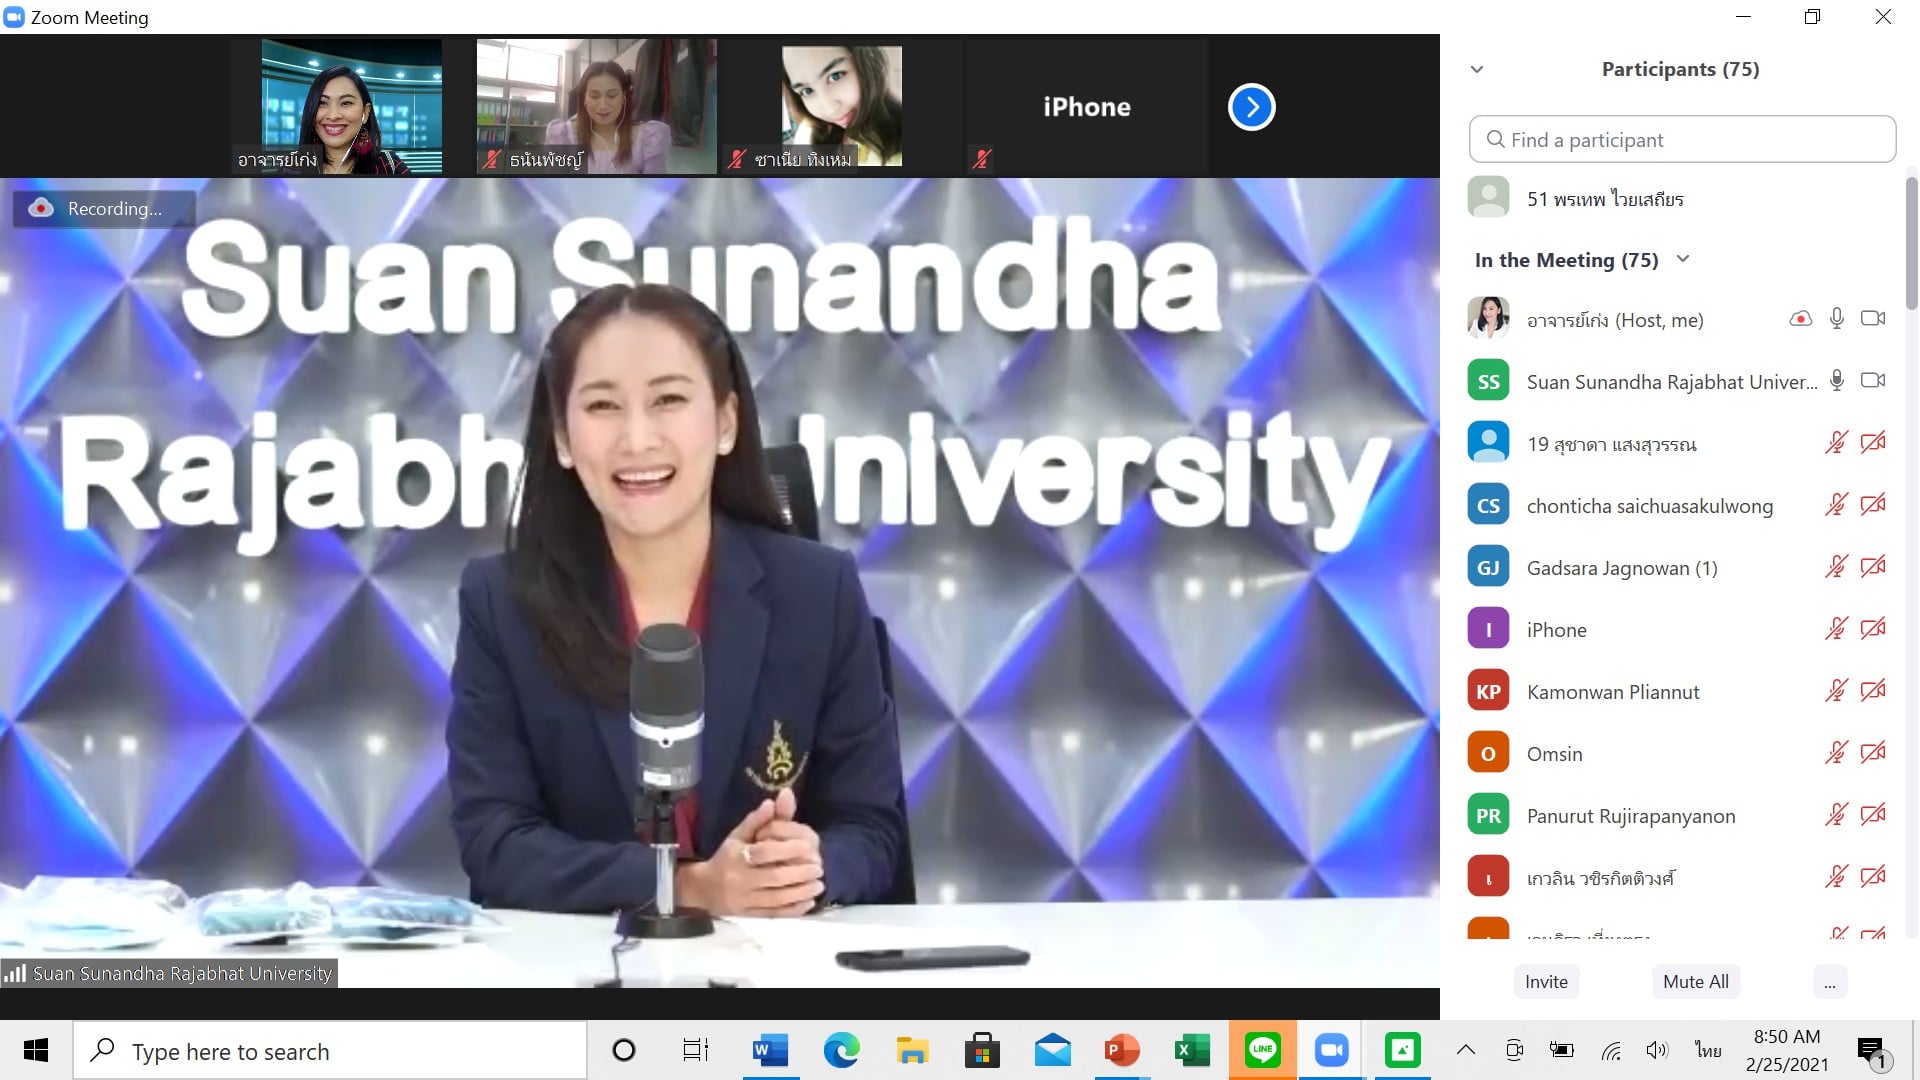Viewport: 1920px width, 1080px height.
Task: Click host's recording status icon in participant list
Action: [x=1800, y=319]
